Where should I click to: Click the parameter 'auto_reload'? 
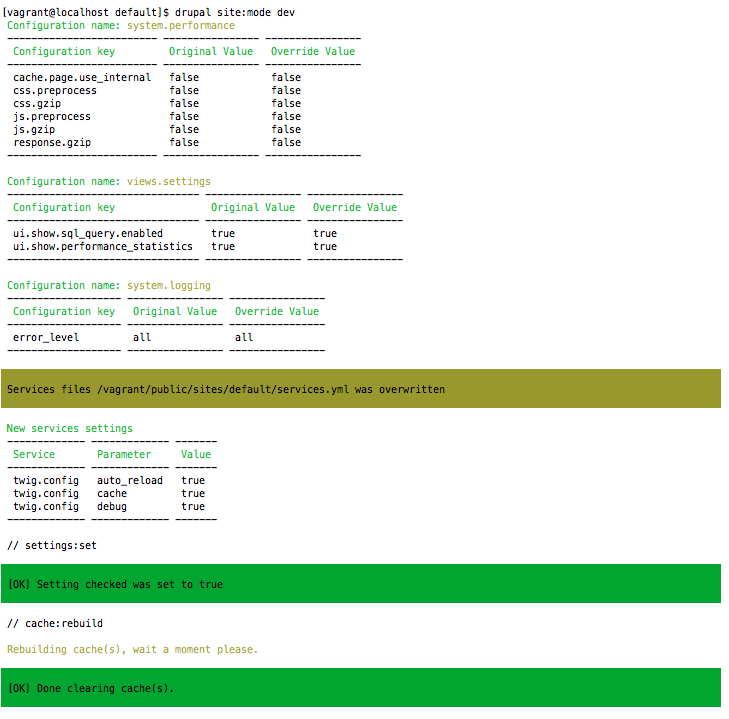tap(130, 480)
